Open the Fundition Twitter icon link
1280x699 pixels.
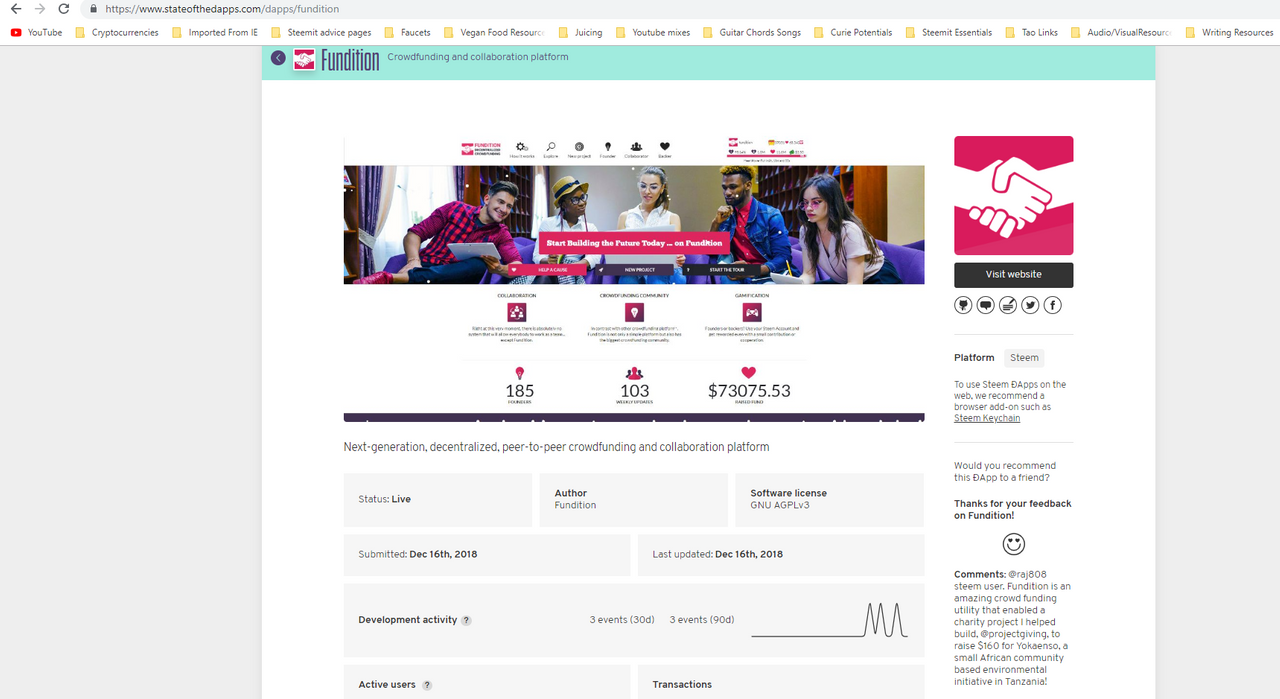pos(1030,305)
